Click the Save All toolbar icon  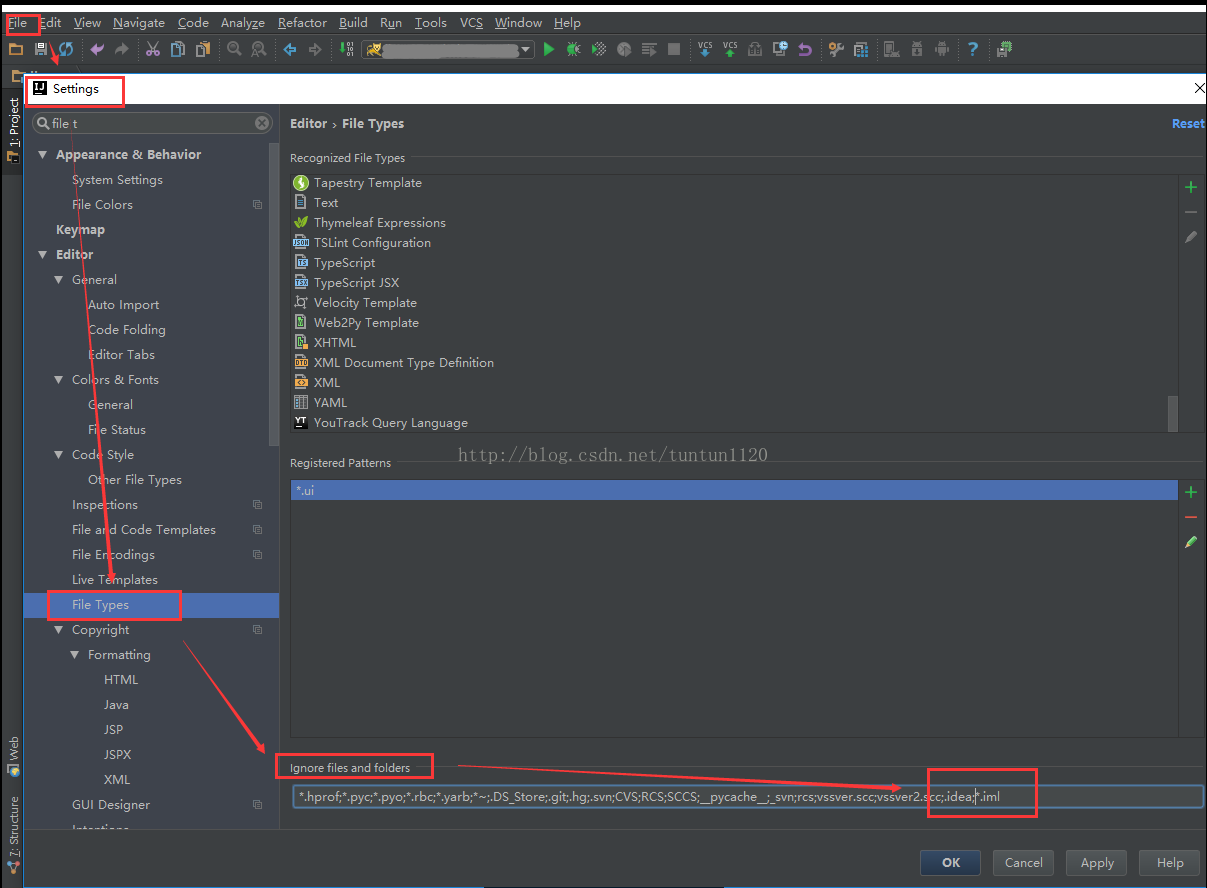[41, 49]
